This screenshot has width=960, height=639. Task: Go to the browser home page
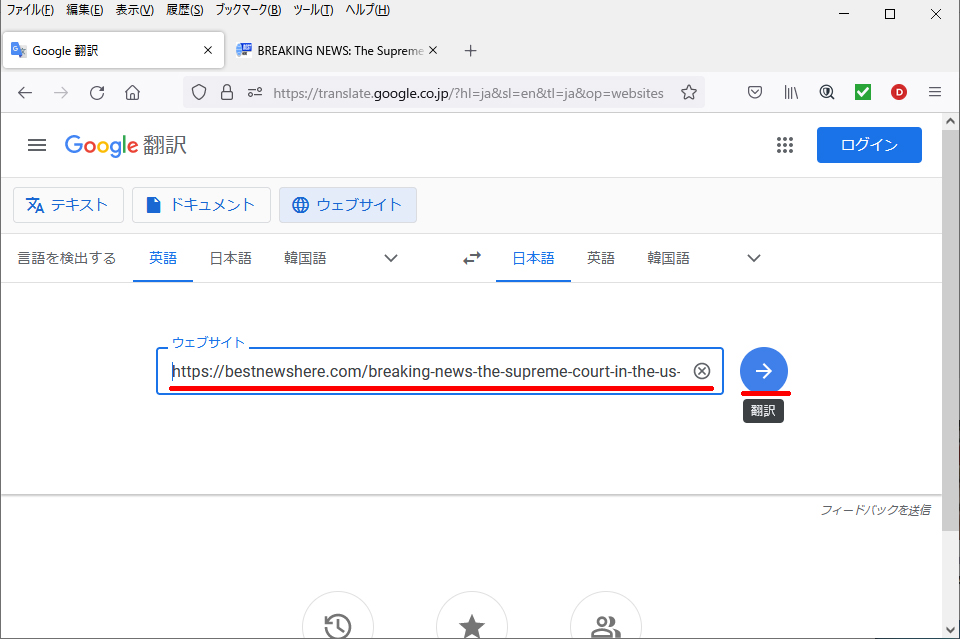(132, 93)
